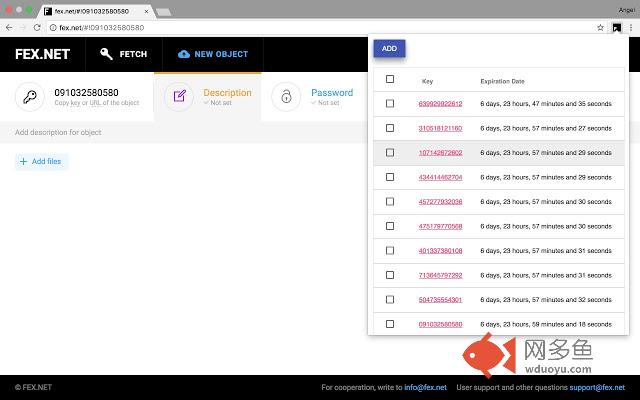640x400 pixels.
Task: Open Chrome's three-dot menu
Action: (x=631, y=28)
